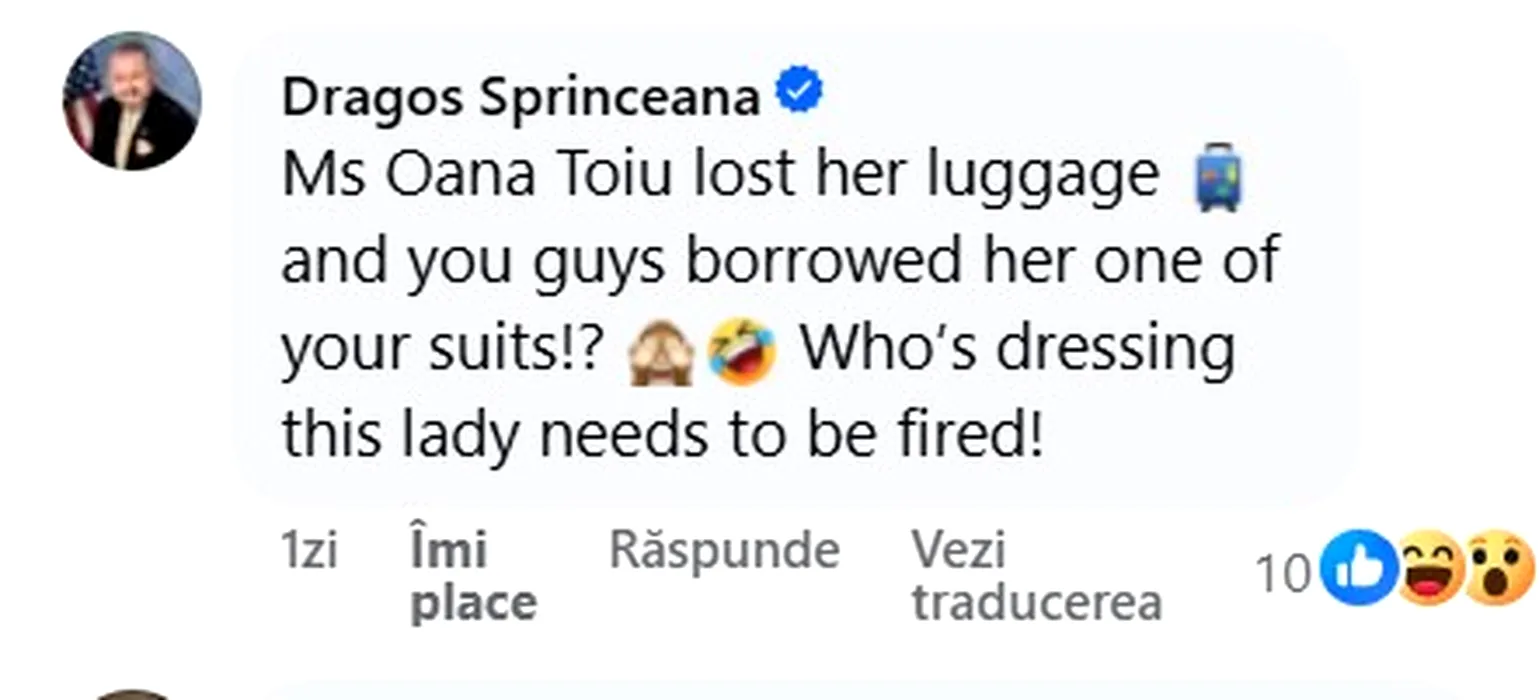This screenshot has height=700, width=1539.
Task: Click "Răspunde" to reply to the comment
Action: coord(724,550)
